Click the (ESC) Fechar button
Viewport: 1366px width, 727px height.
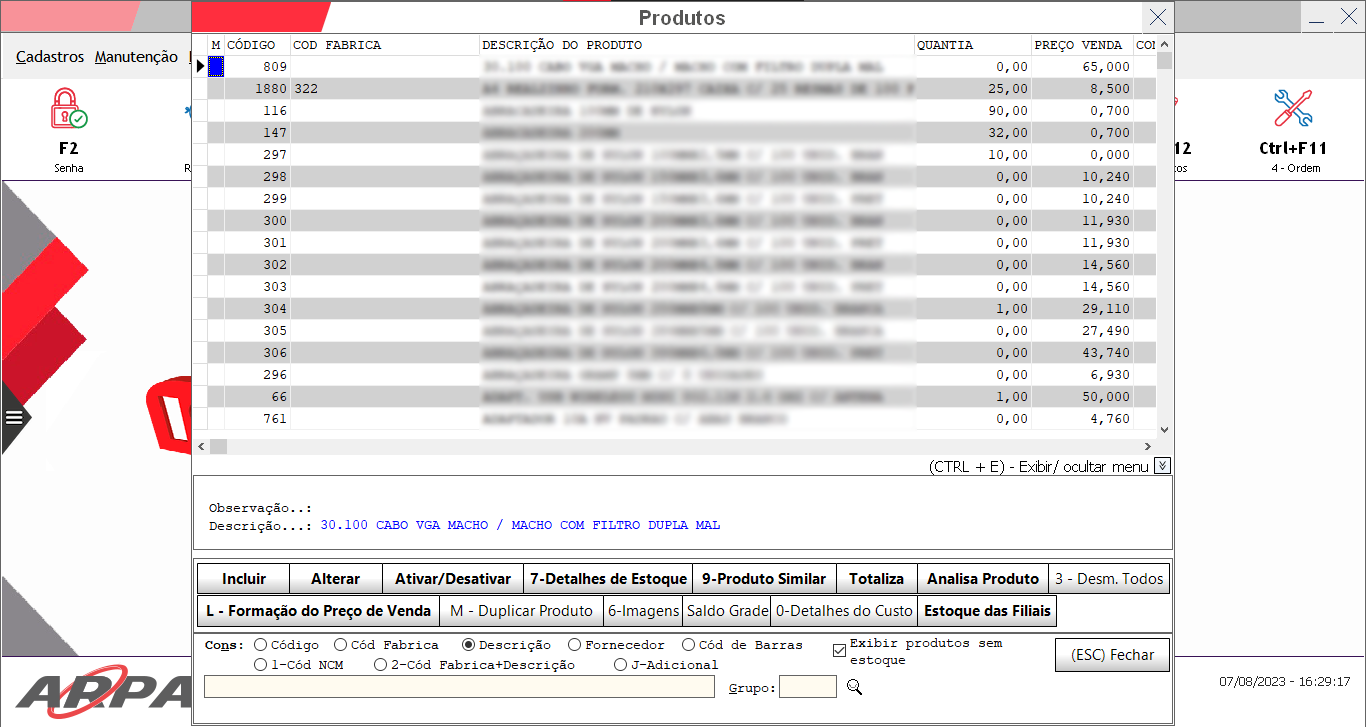pos(1112,655)
